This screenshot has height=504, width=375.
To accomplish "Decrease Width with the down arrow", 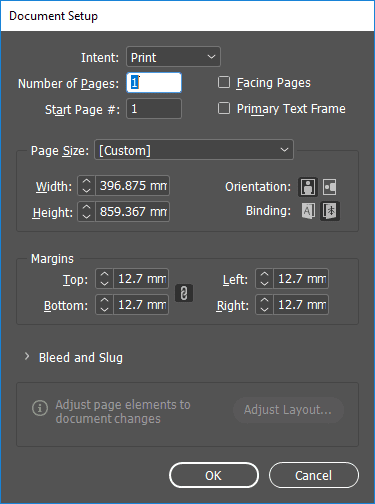I will click(87, 191).
